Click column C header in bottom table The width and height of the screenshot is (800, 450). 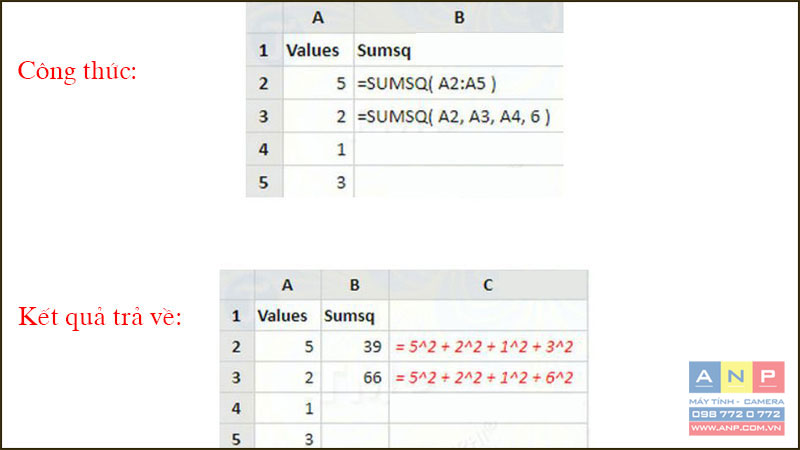pos(487,285)
